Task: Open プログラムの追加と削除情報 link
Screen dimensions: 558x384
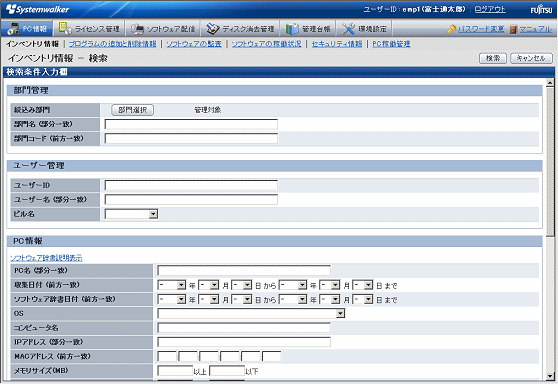Action: tap(112, 44)
